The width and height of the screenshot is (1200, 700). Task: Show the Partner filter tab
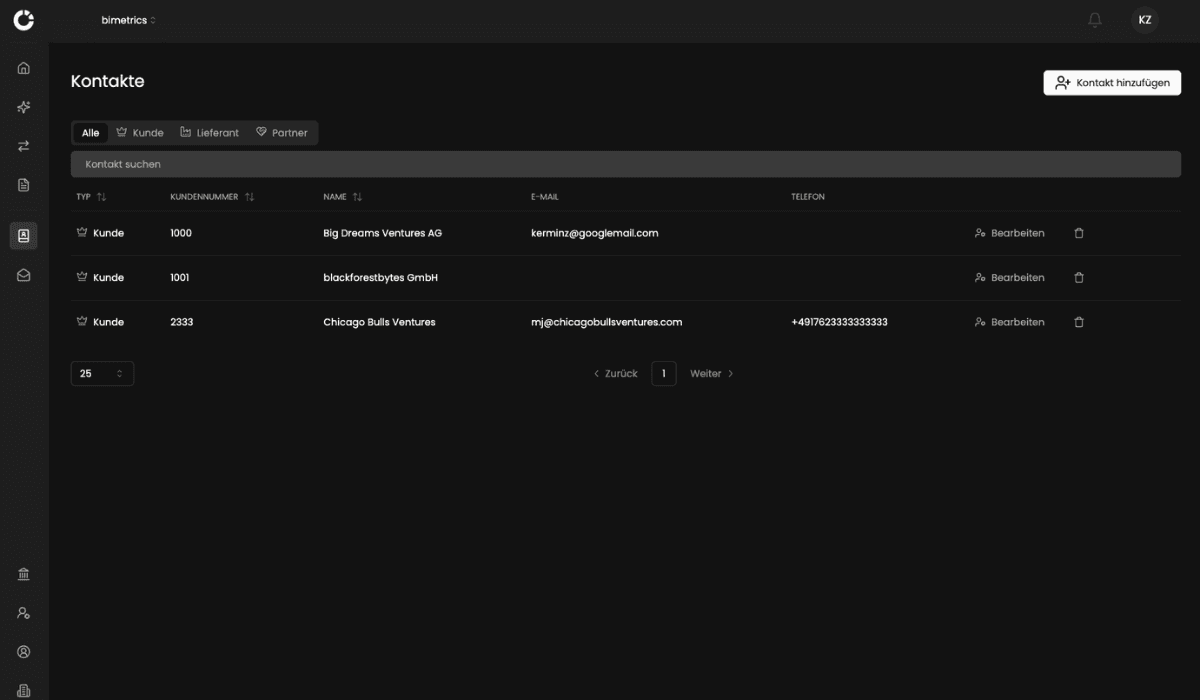pos(281,133)
